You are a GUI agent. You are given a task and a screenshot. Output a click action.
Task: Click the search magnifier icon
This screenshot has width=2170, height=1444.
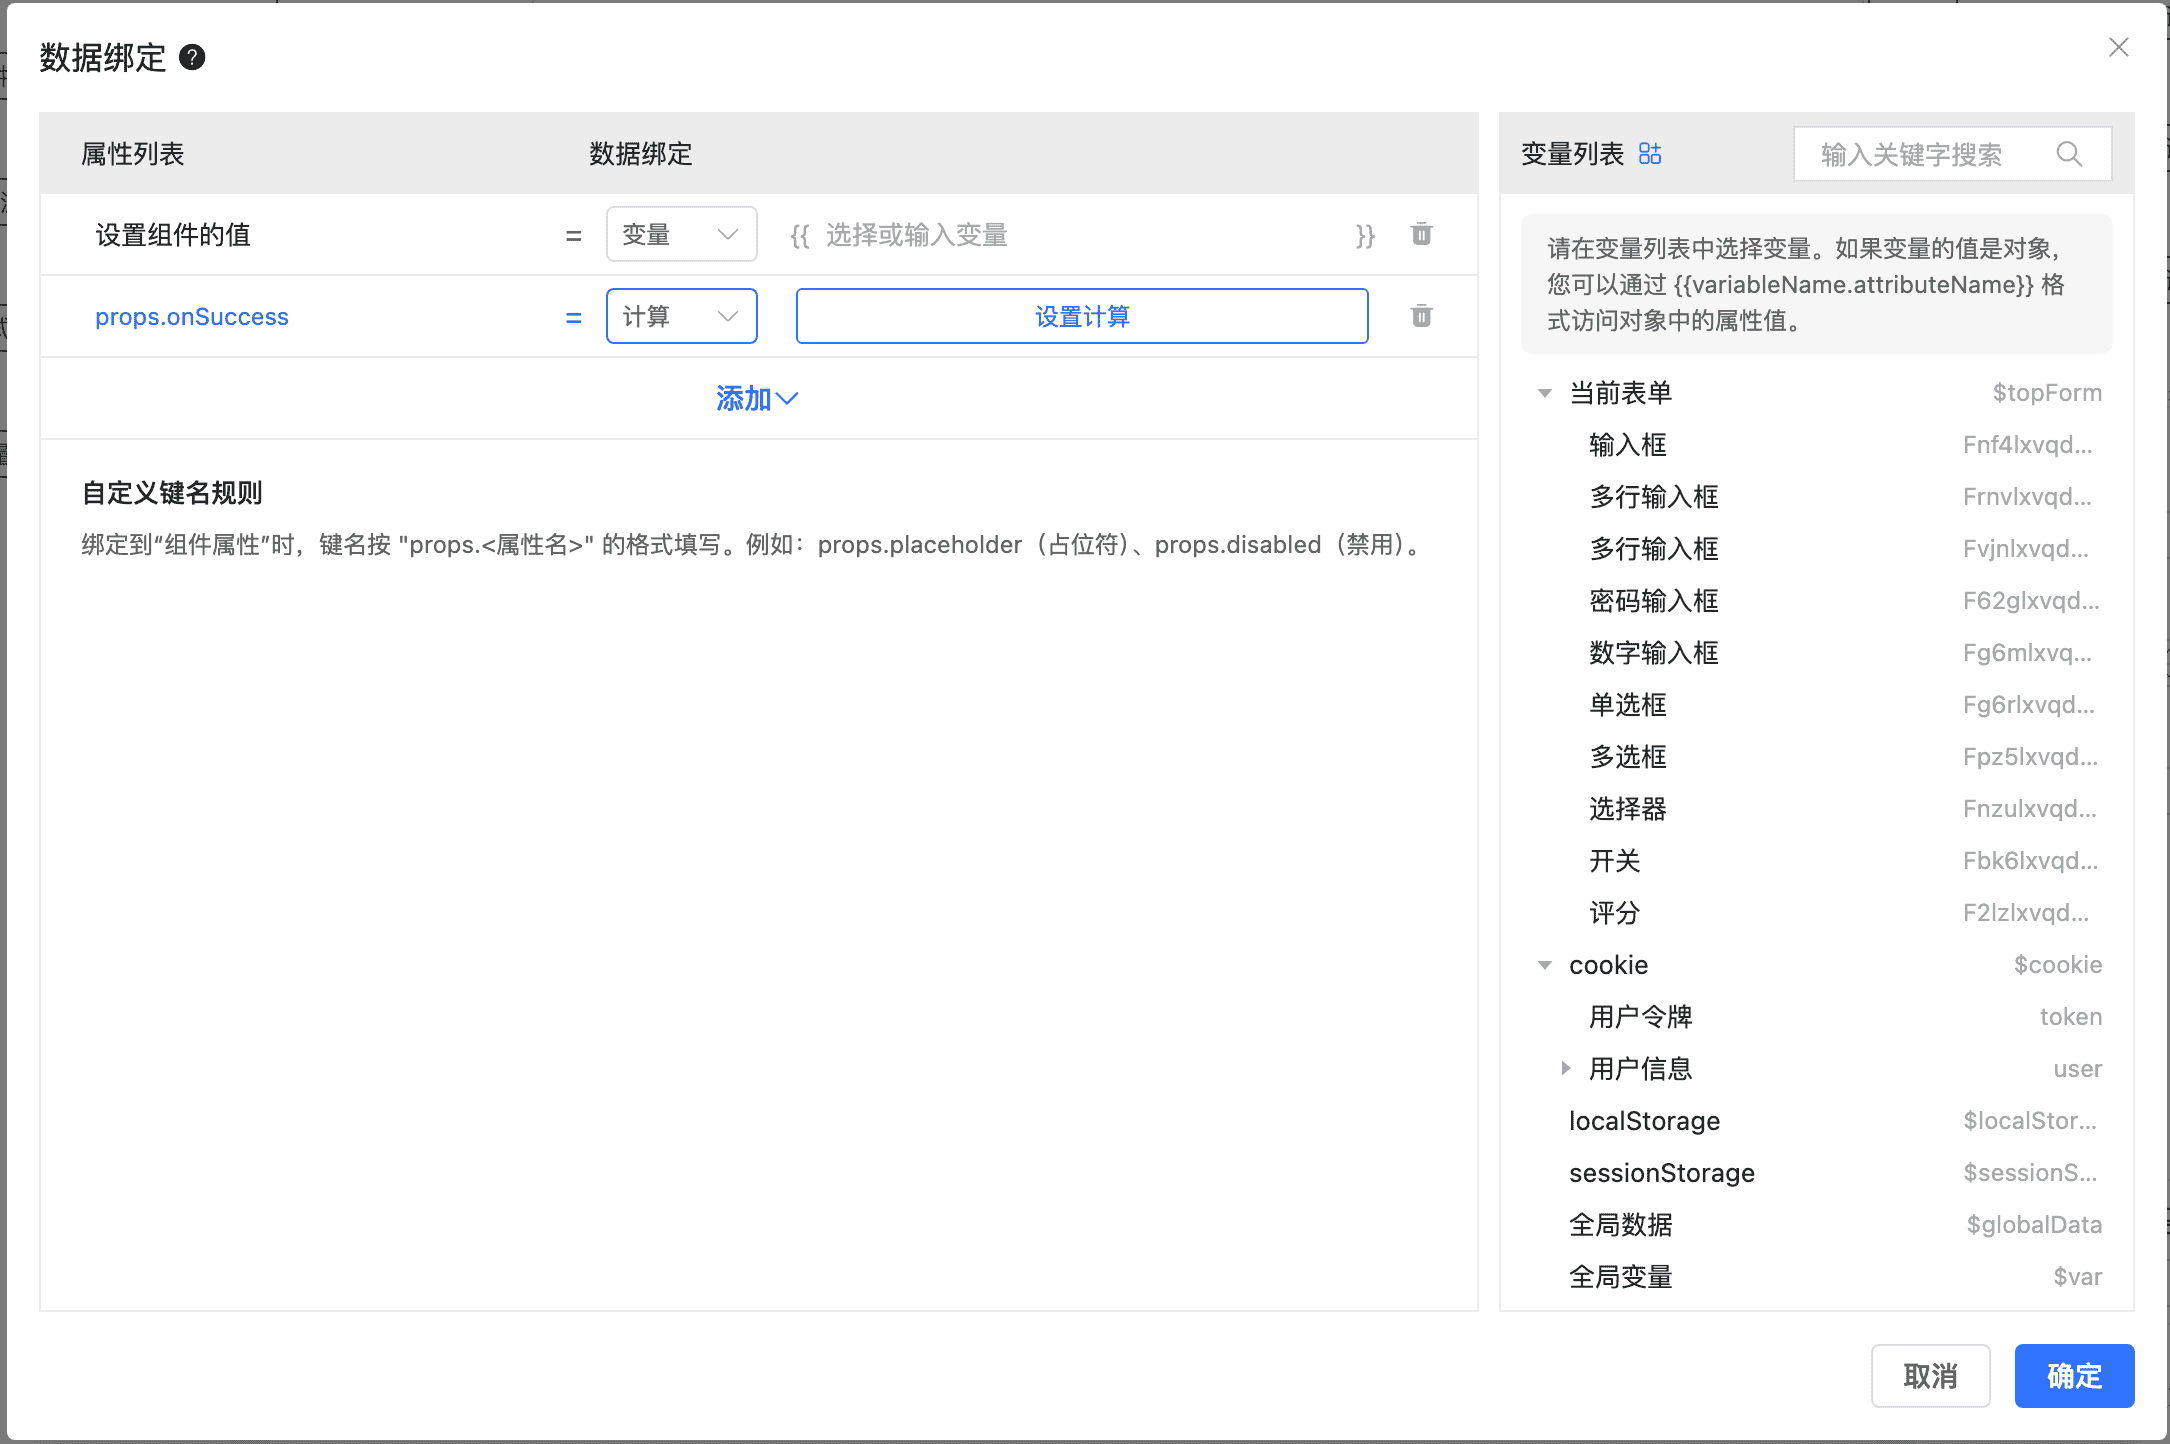click(x=2069, y=153)
